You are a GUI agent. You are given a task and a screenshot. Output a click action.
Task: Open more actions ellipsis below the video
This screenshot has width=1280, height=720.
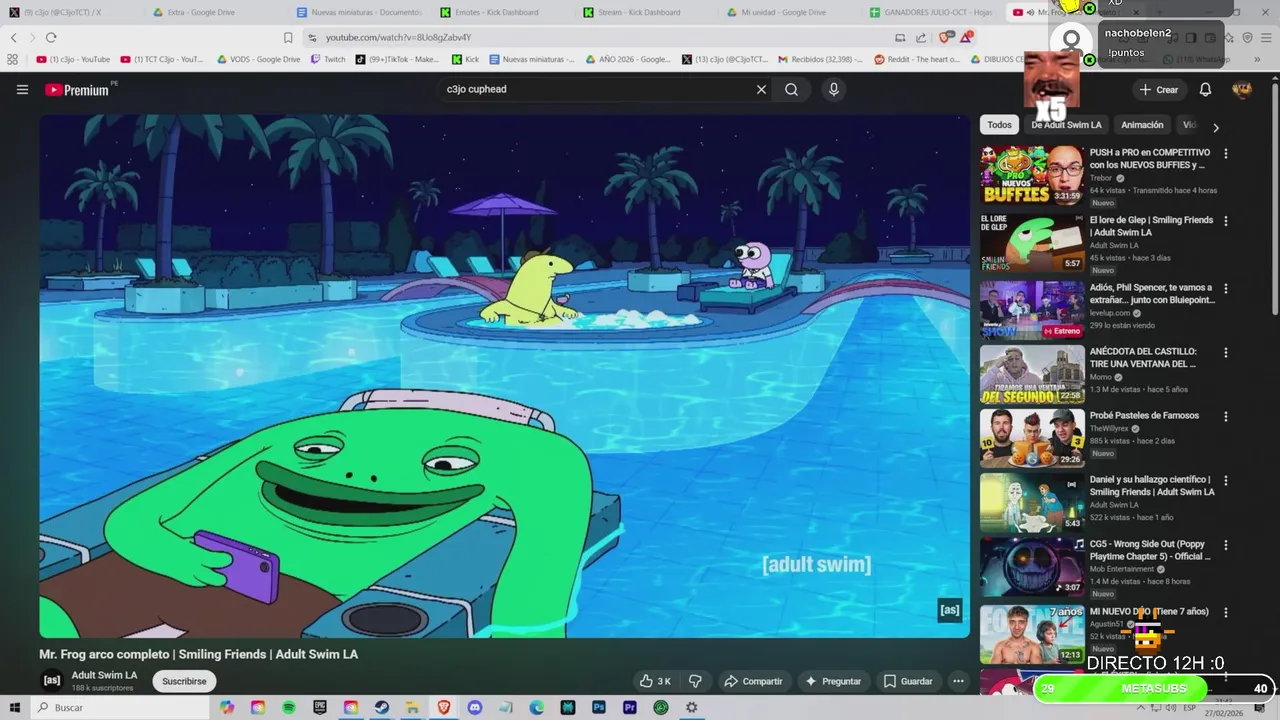[x=958, y=681]
